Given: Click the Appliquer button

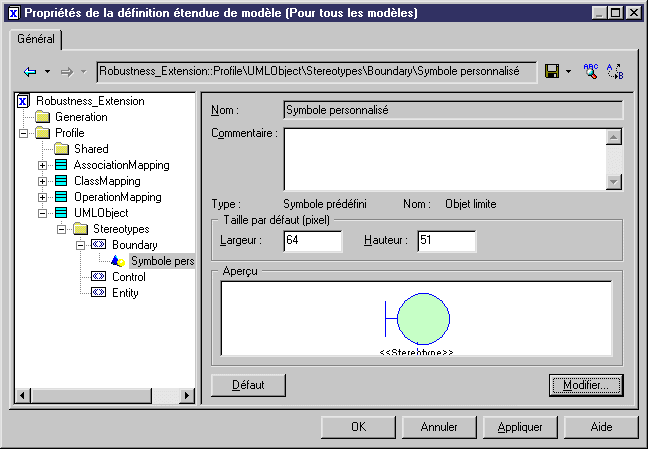Looking at the screenshot, I should tap(520, 427).
